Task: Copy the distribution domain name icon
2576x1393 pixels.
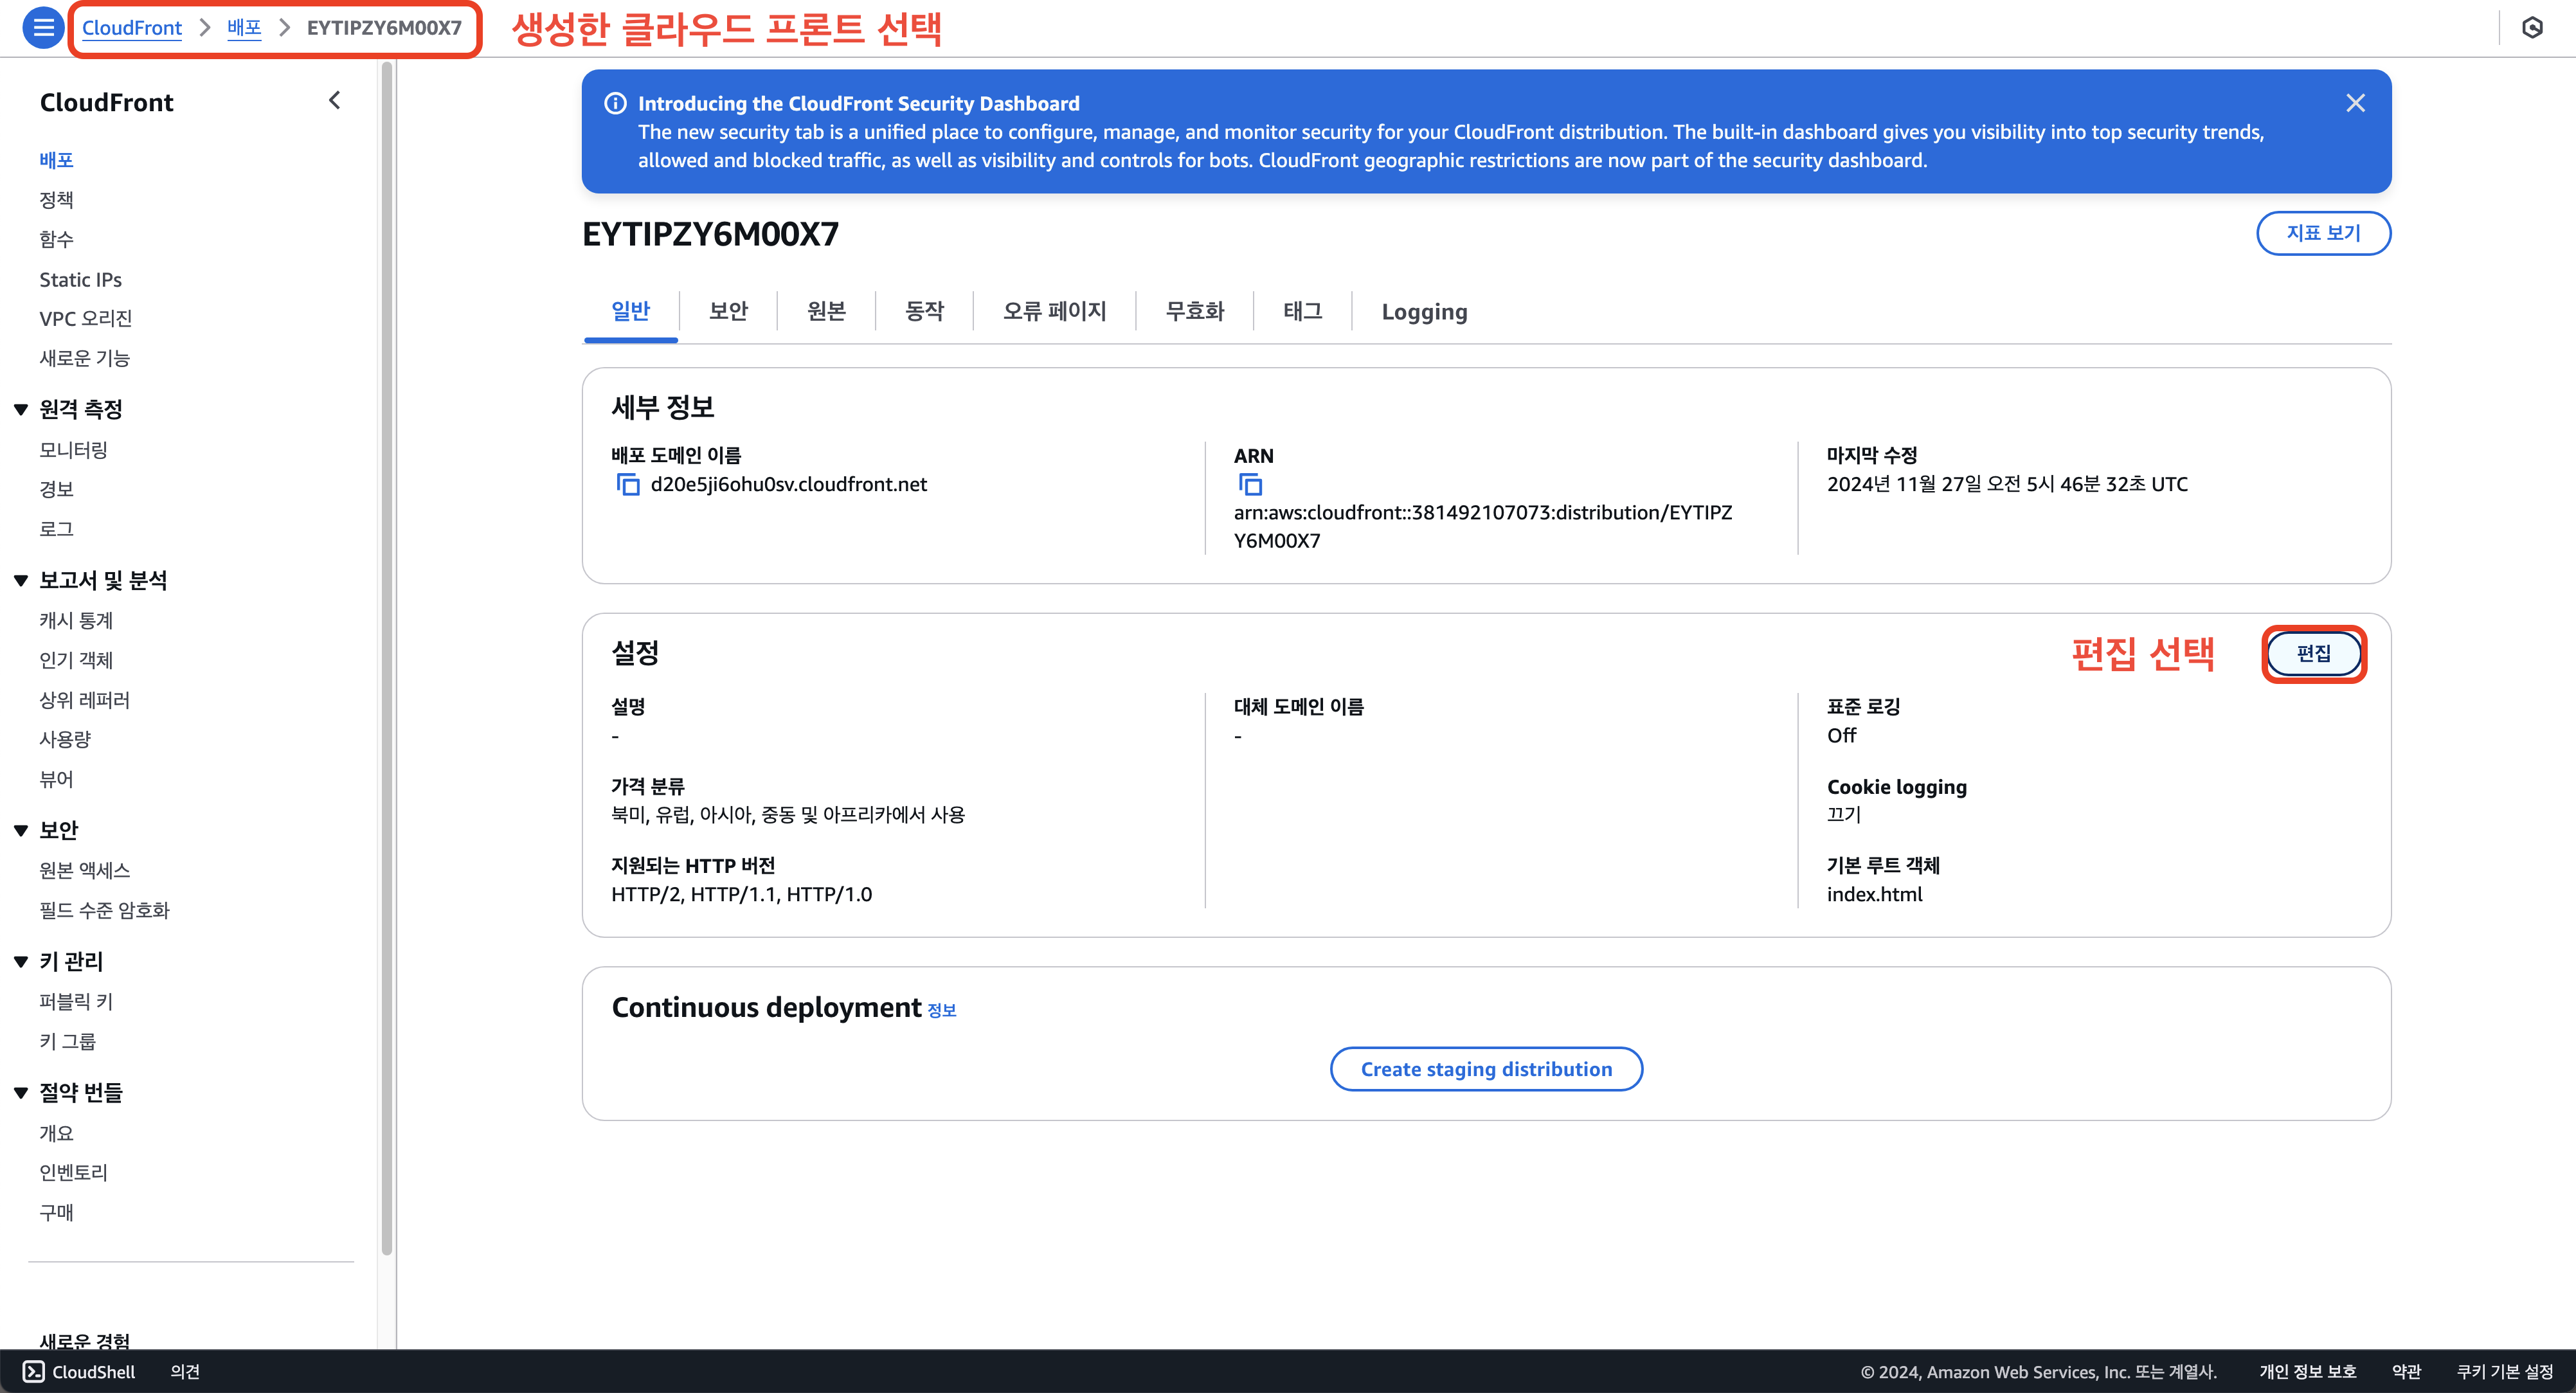Action: pos(628,485)
